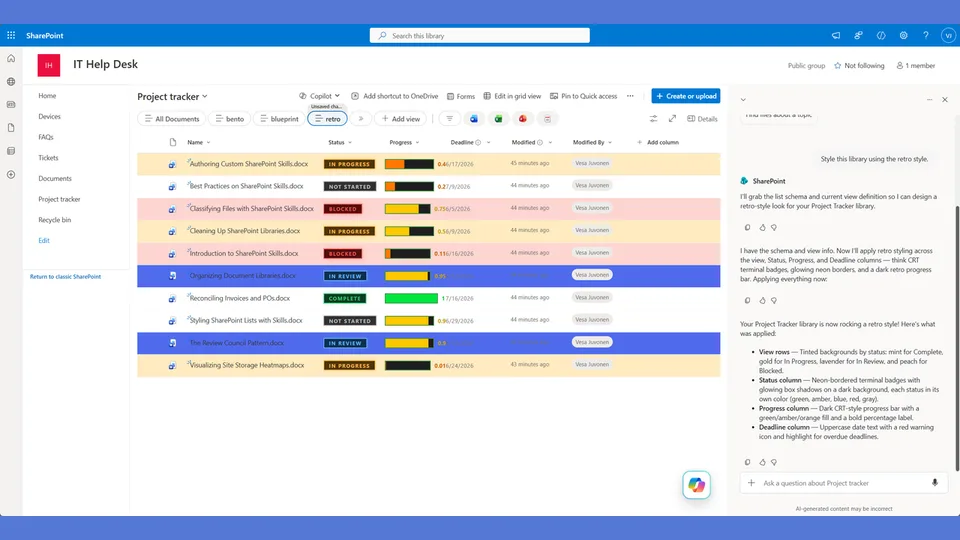Click Add view button
This screenshot has height=540, width=960.
pos(401,119)
